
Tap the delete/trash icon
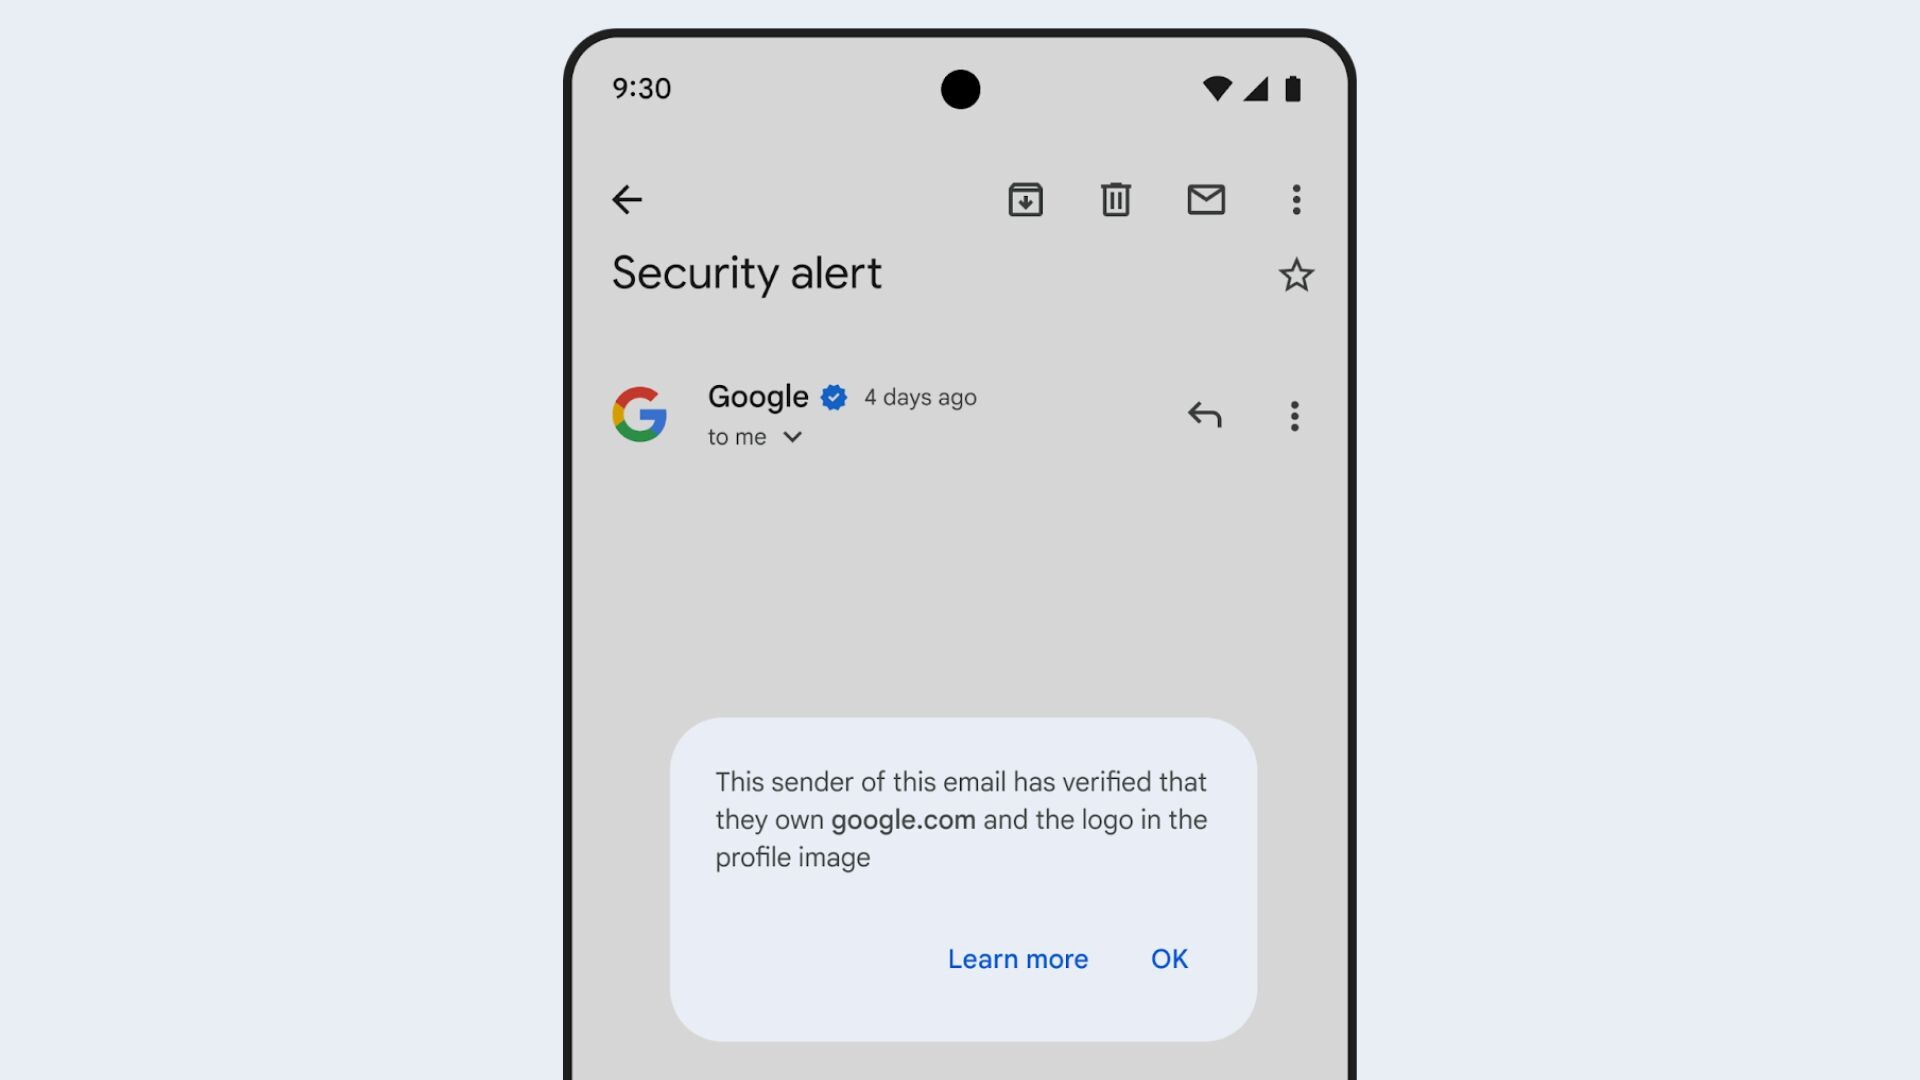coord(1114,200)
